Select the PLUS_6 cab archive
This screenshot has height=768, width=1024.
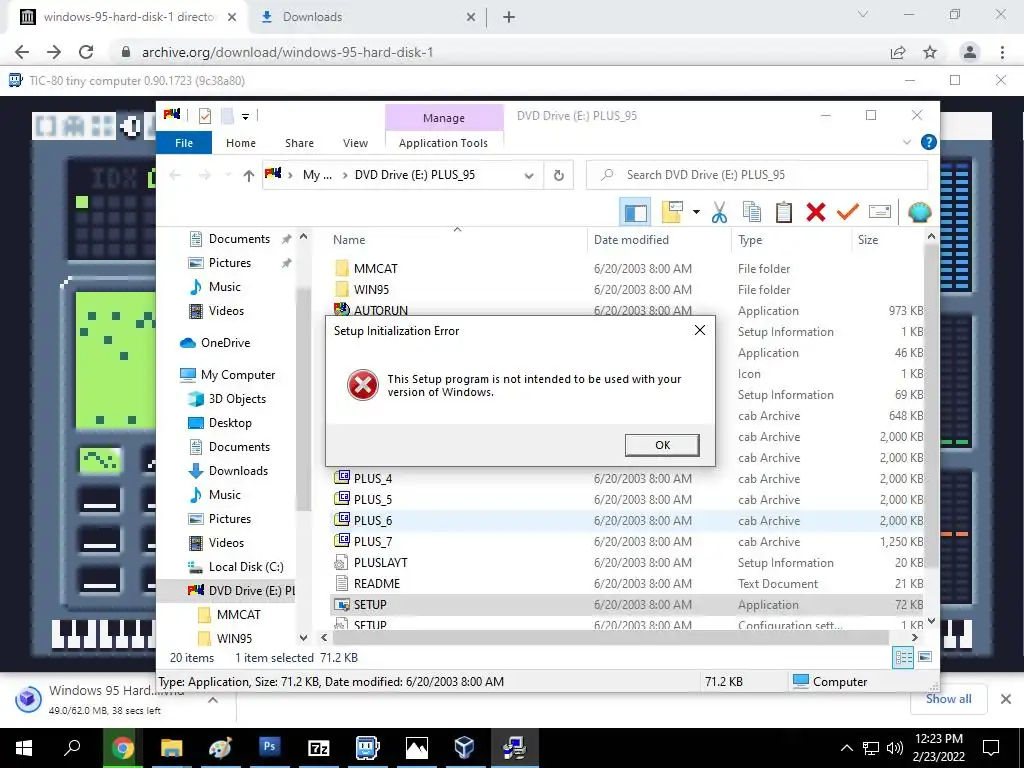point(372,520)
